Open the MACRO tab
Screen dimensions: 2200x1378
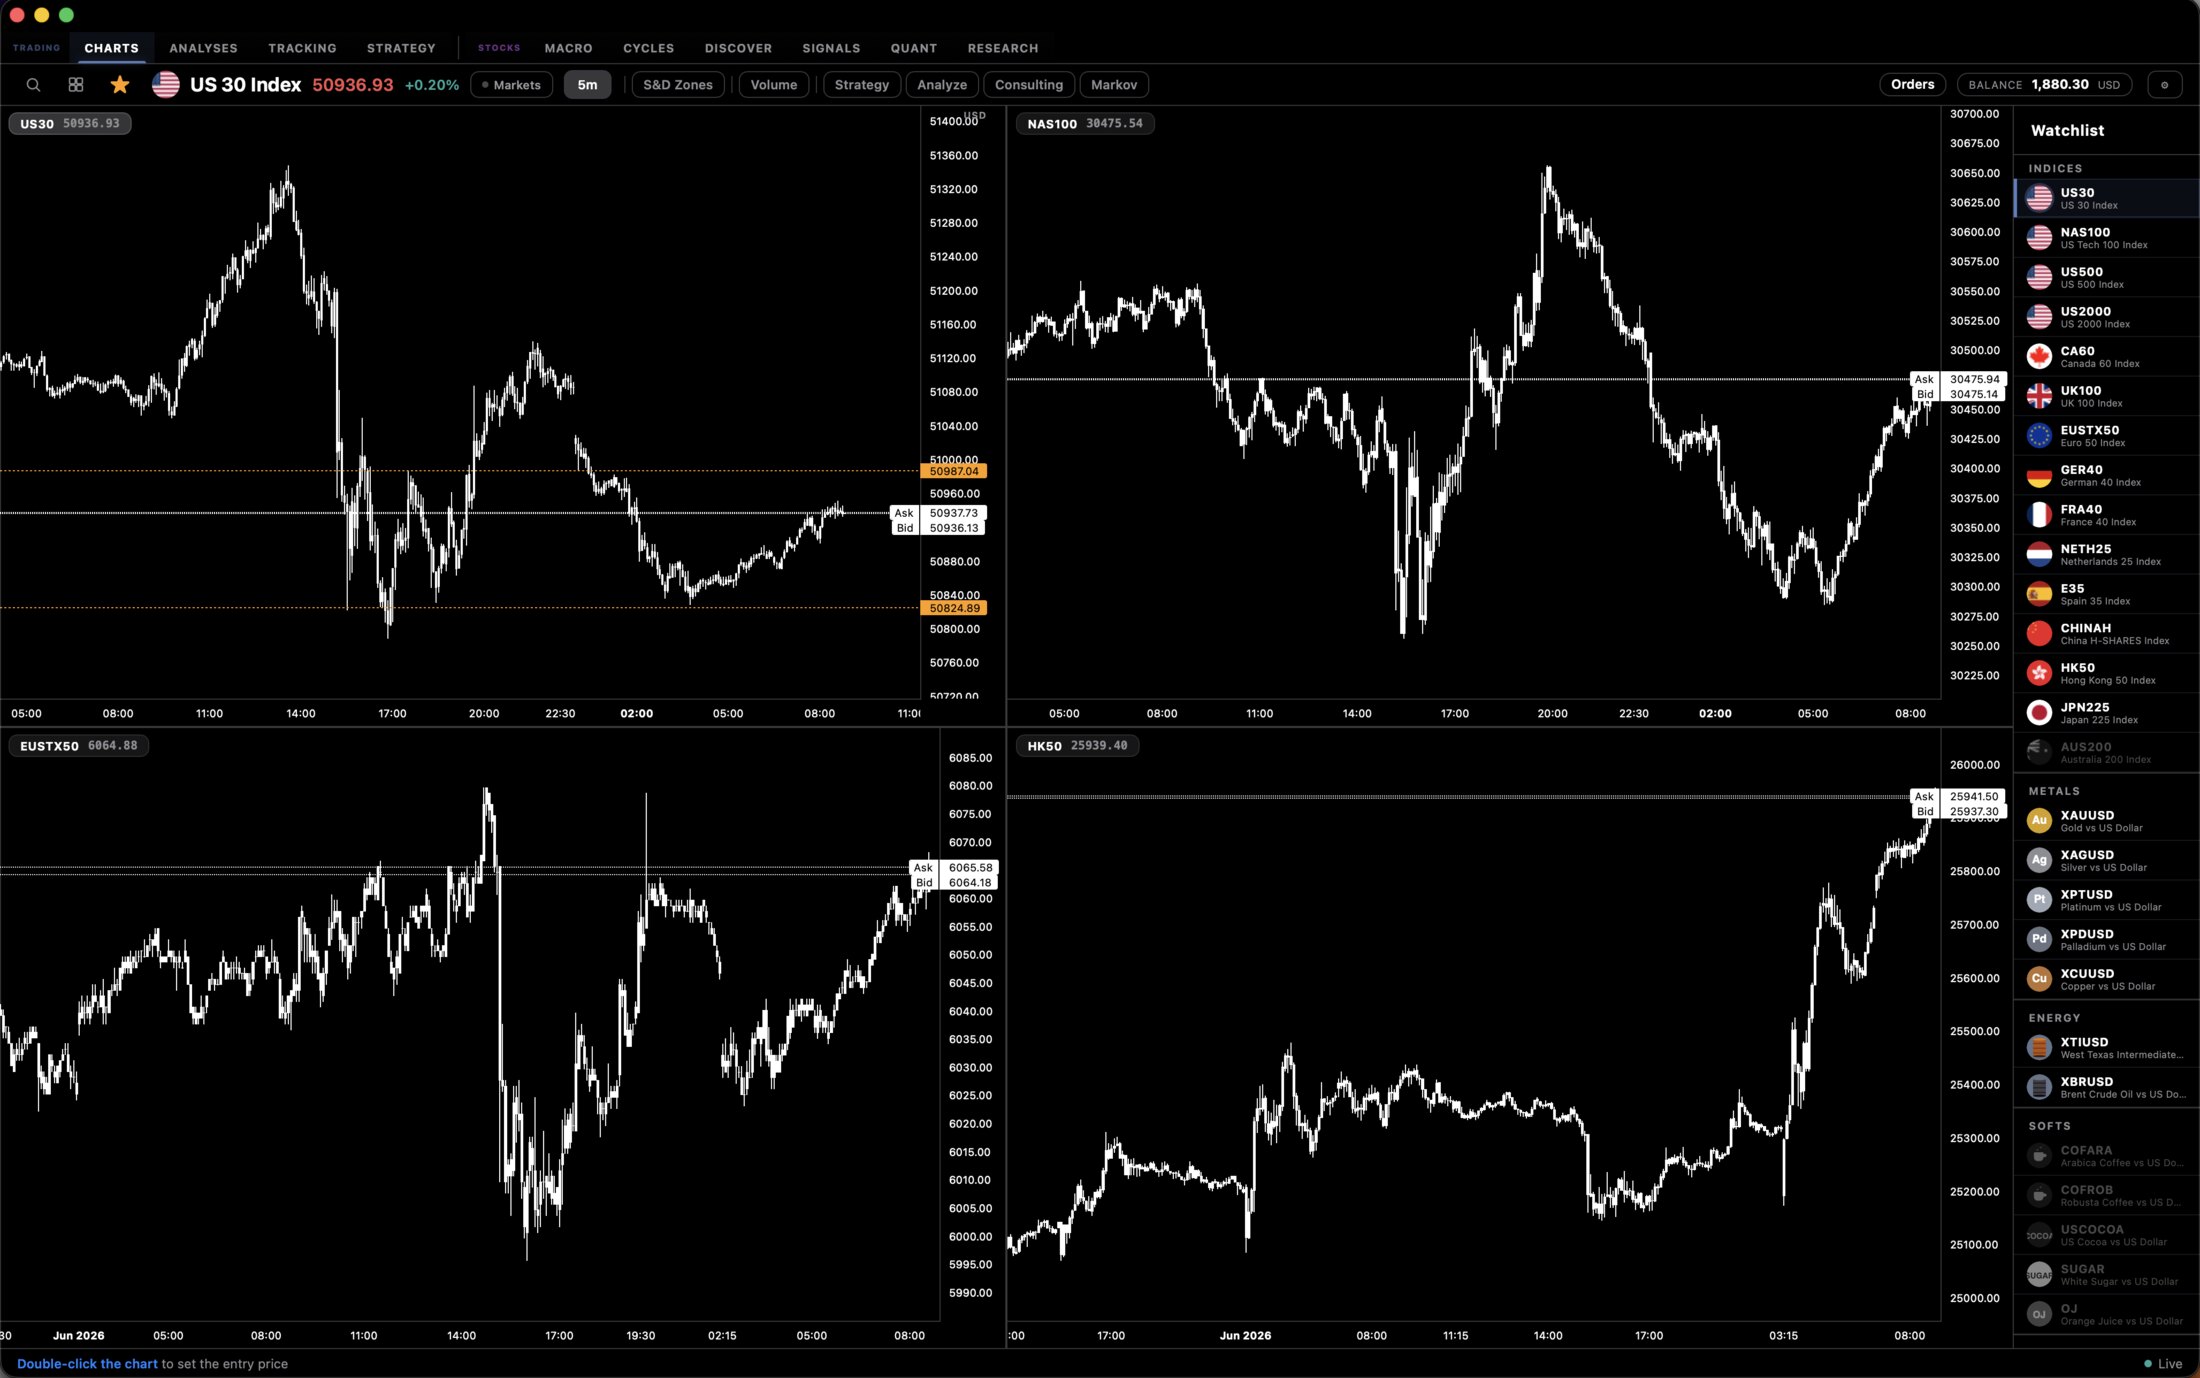coord(568,48)
